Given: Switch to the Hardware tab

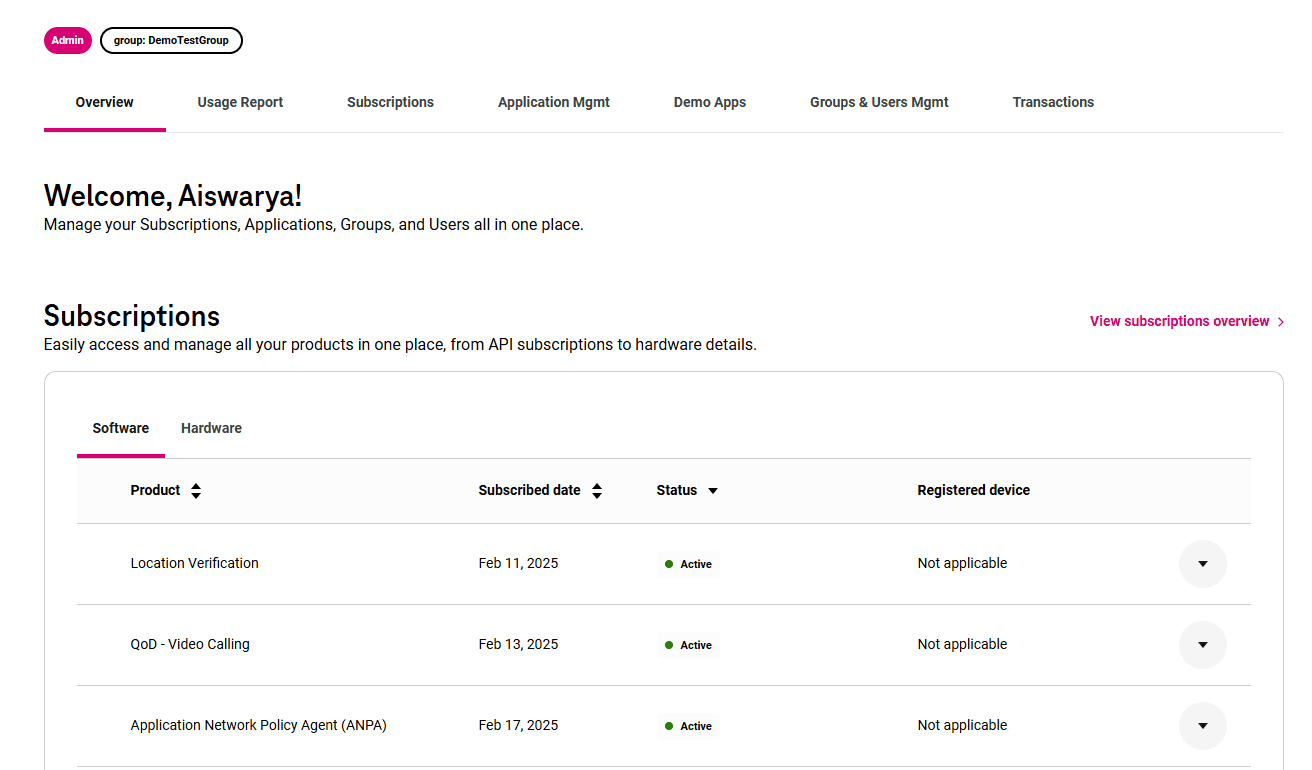Looking at the screenshot, I should (x=211, y=428).
